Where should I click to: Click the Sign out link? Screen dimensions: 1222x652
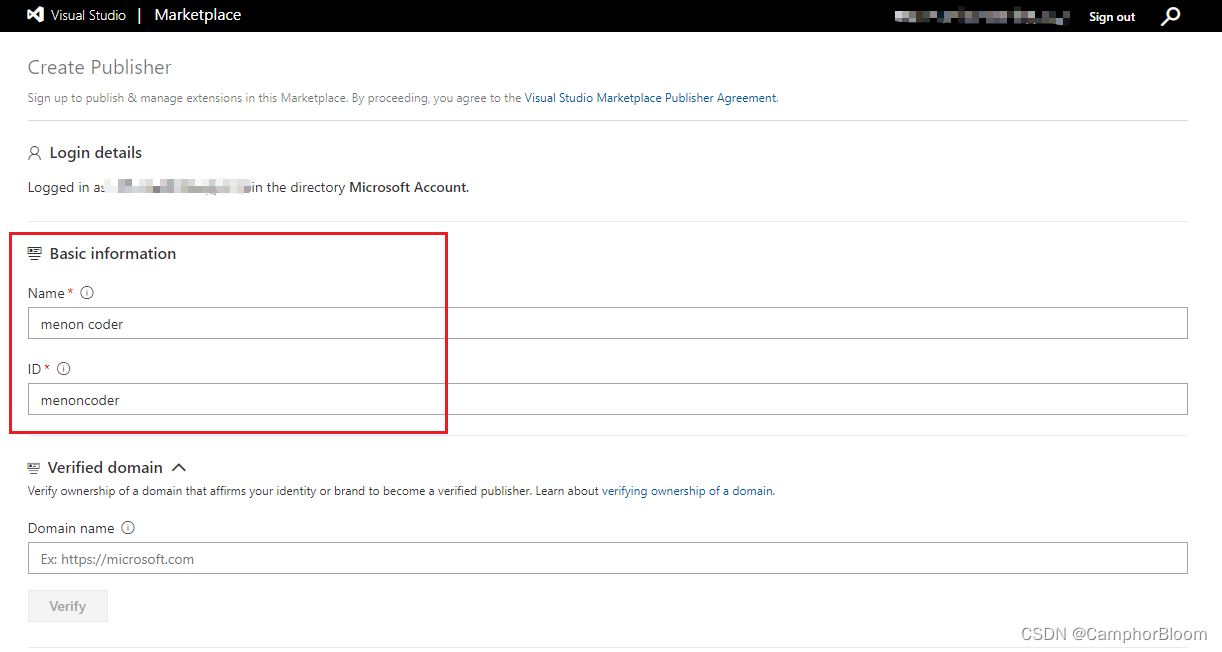[1112, 17]
